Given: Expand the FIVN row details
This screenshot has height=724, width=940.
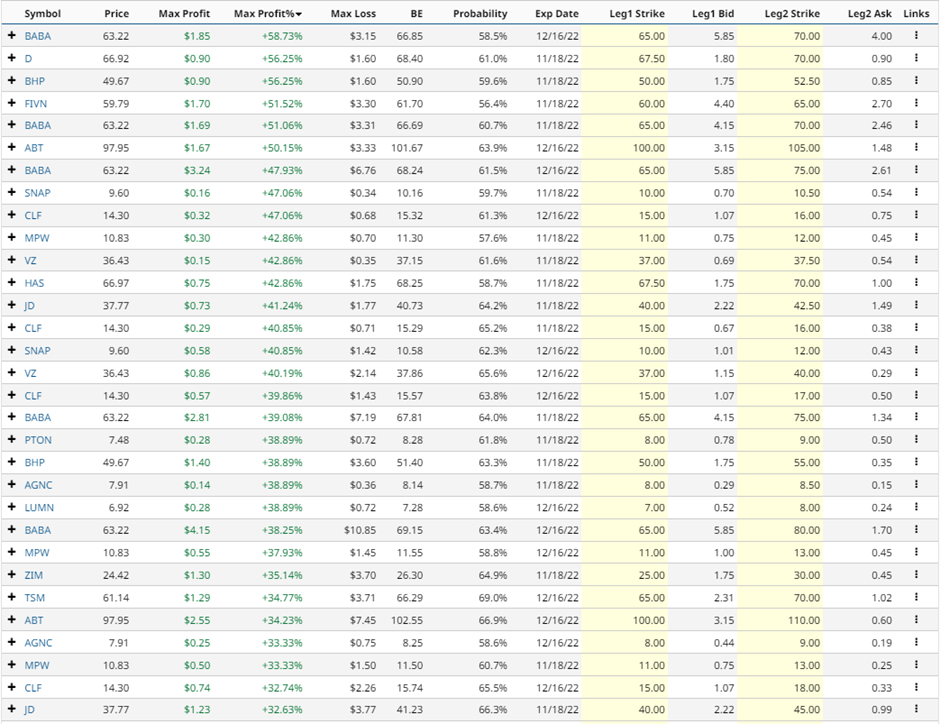Looking at the screenshot, I should [11, 103].
